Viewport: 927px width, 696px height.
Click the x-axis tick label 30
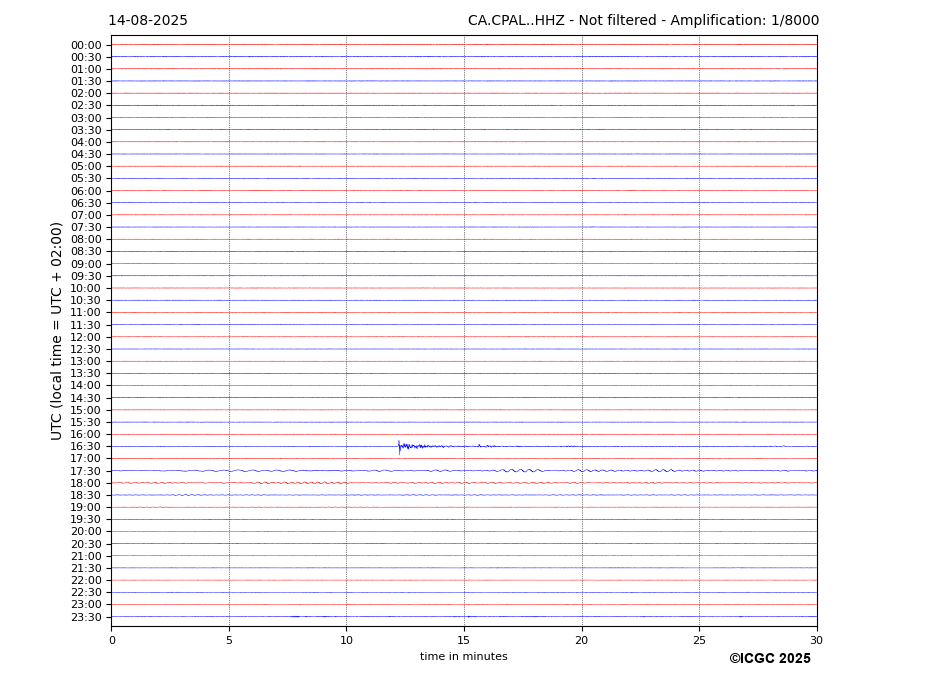click(816, 641)
